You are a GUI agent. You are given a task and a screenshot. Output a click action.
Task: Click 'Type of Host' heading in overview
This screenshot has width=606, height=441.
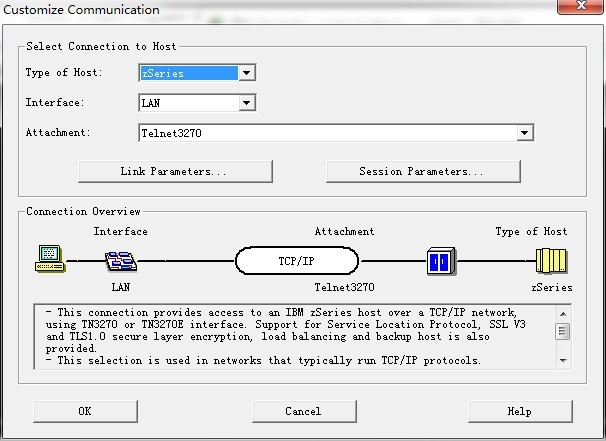(531, 232)
